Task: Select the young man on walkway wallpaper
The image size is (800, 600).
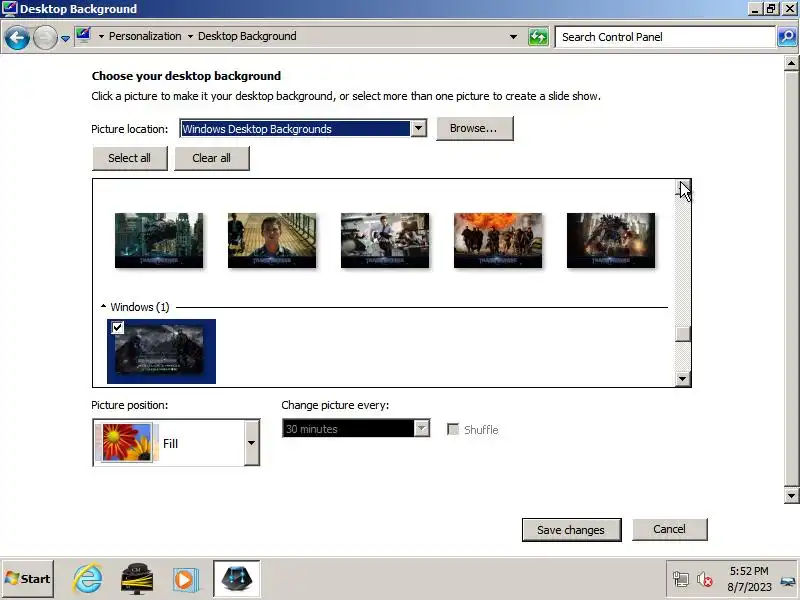Action: [x=272, y=240]
